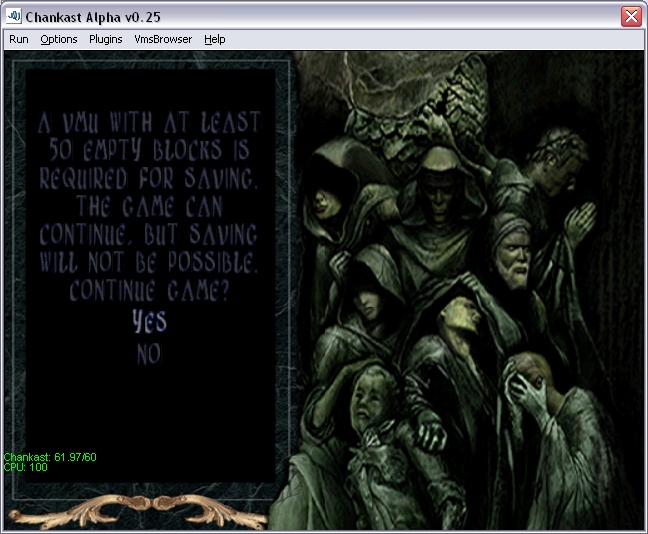The height and width of the screenshot is (534, 648).
Task: Open the VmsBrowser menu
Action: (x=163, y=39)
